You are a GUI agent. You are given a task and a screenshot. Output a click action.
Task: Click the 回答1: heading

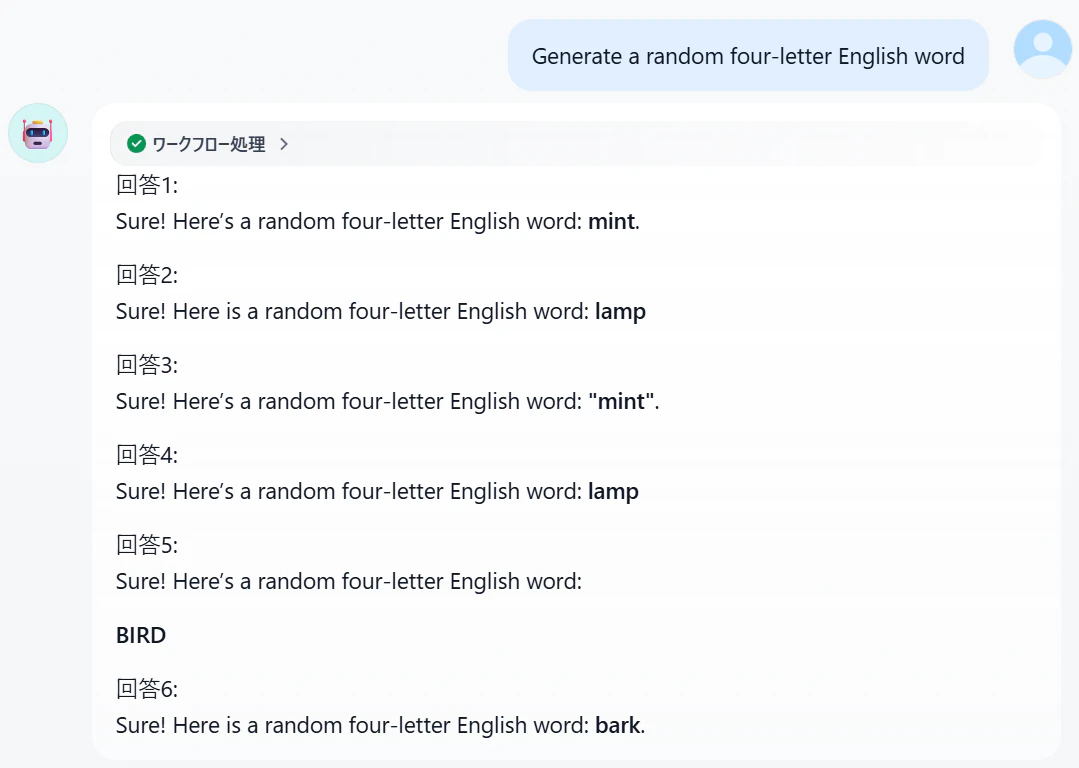tap(147, 185)
